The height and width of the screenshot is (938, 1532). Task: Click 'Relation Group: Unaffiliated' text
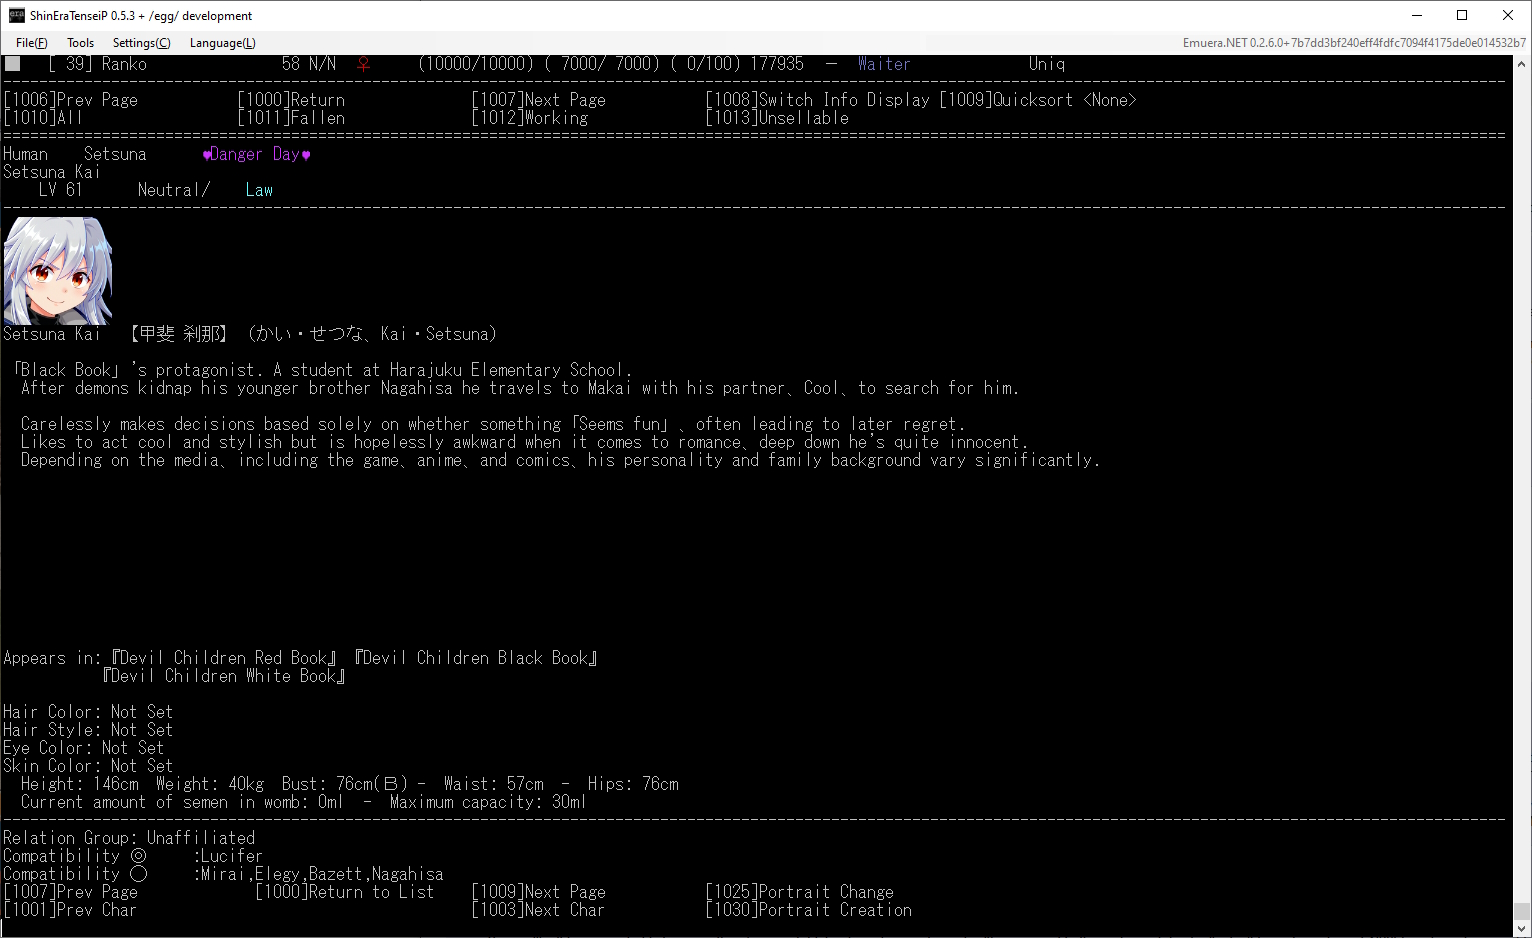pos(129,838)
